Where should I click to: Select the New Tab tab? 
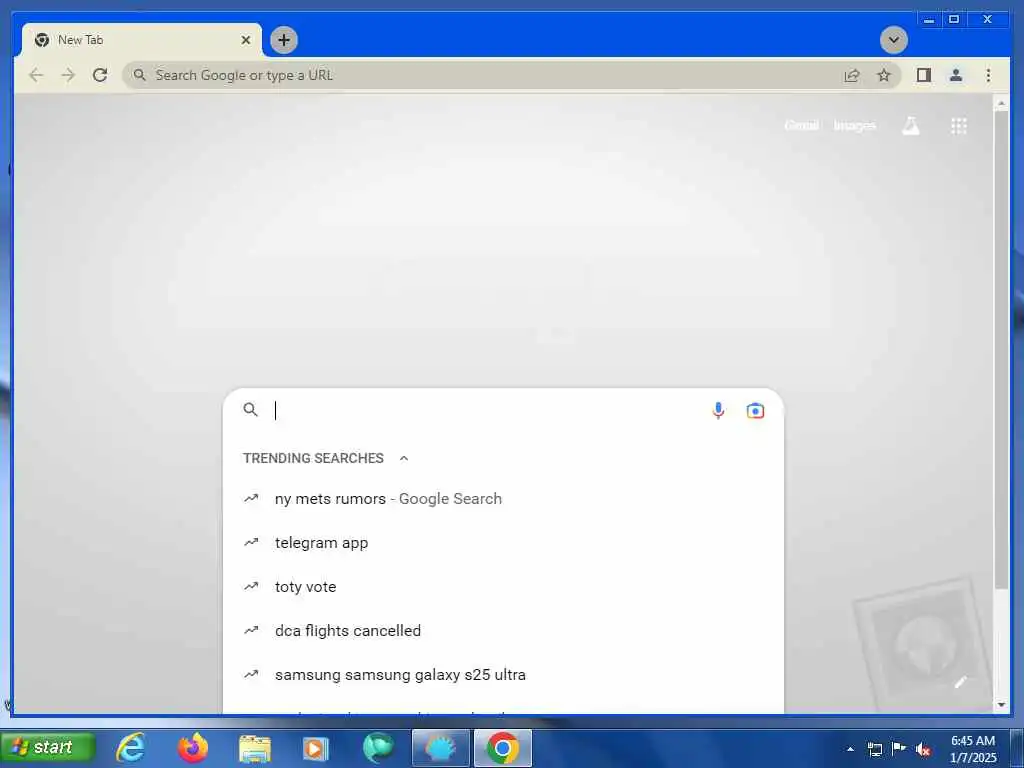(142, 40)
